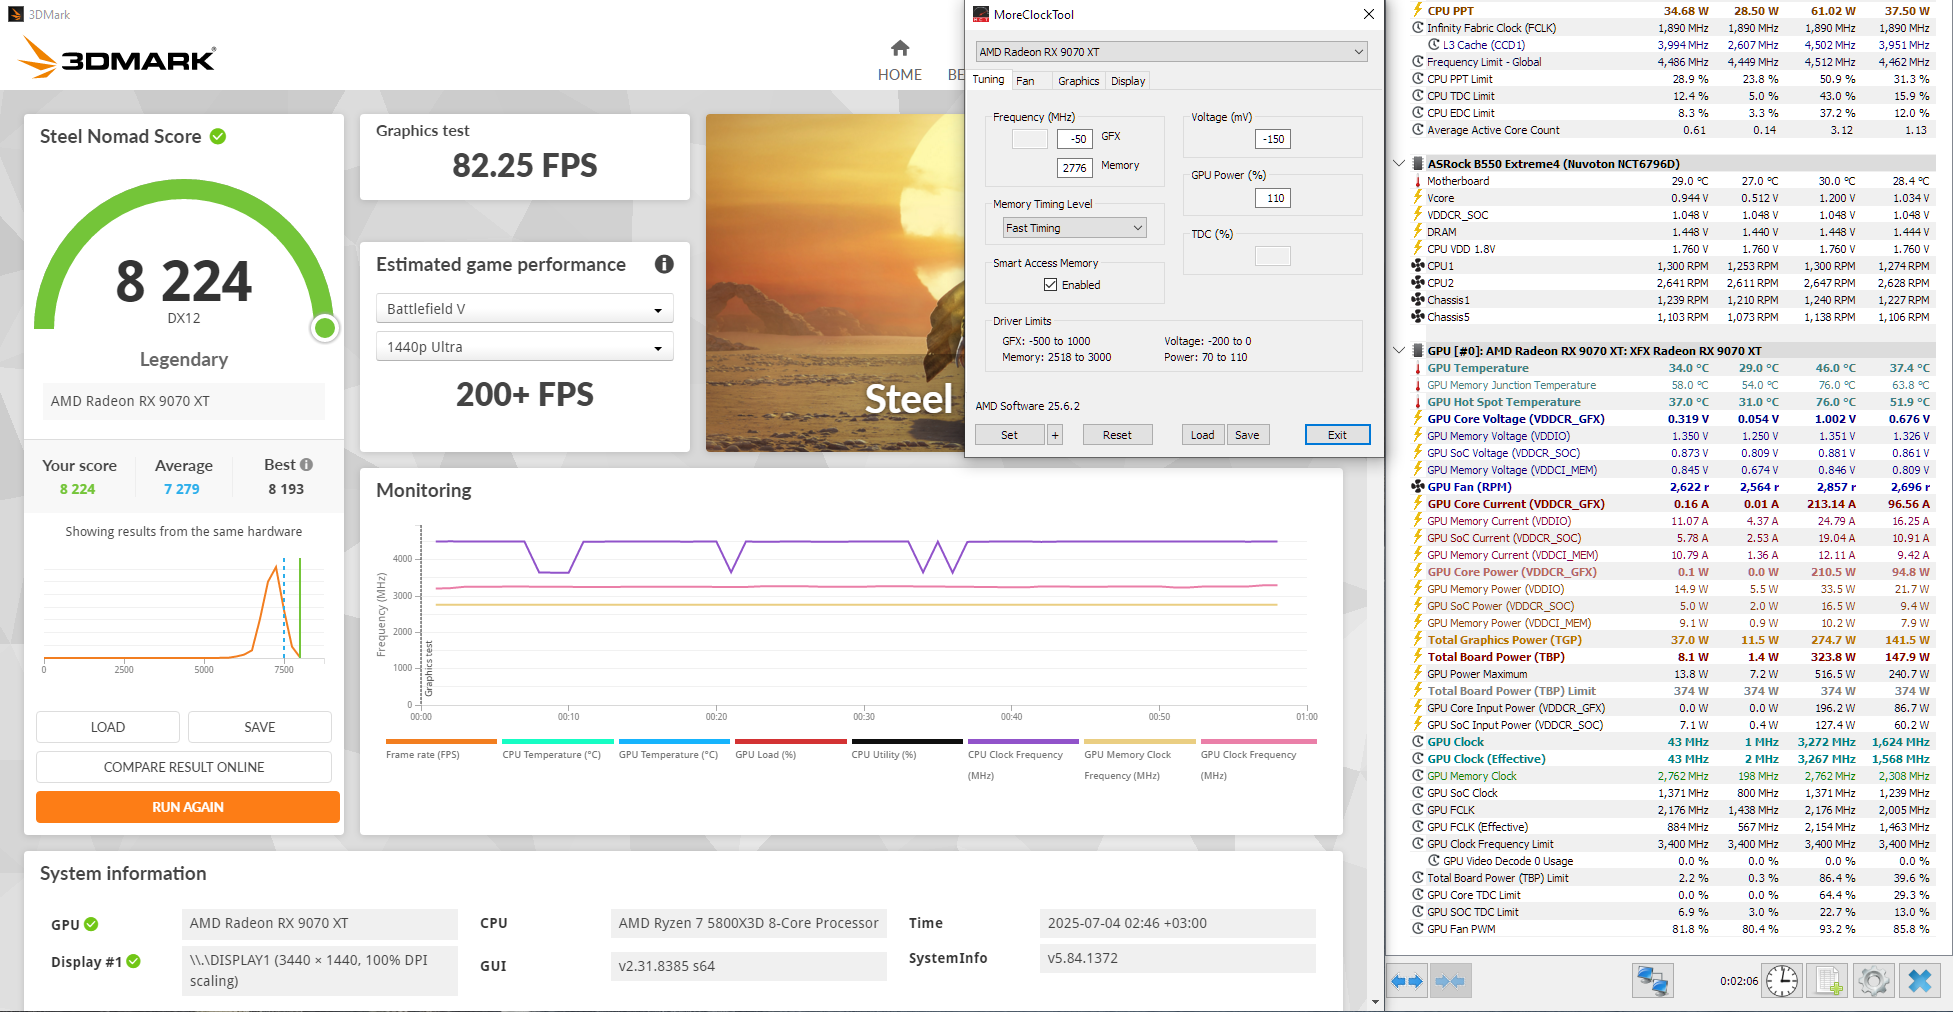The height and width of the screenshot is (1012, 1953).
Task: Toggle GPU Load (%) series in legend
Action: (790, 750)
